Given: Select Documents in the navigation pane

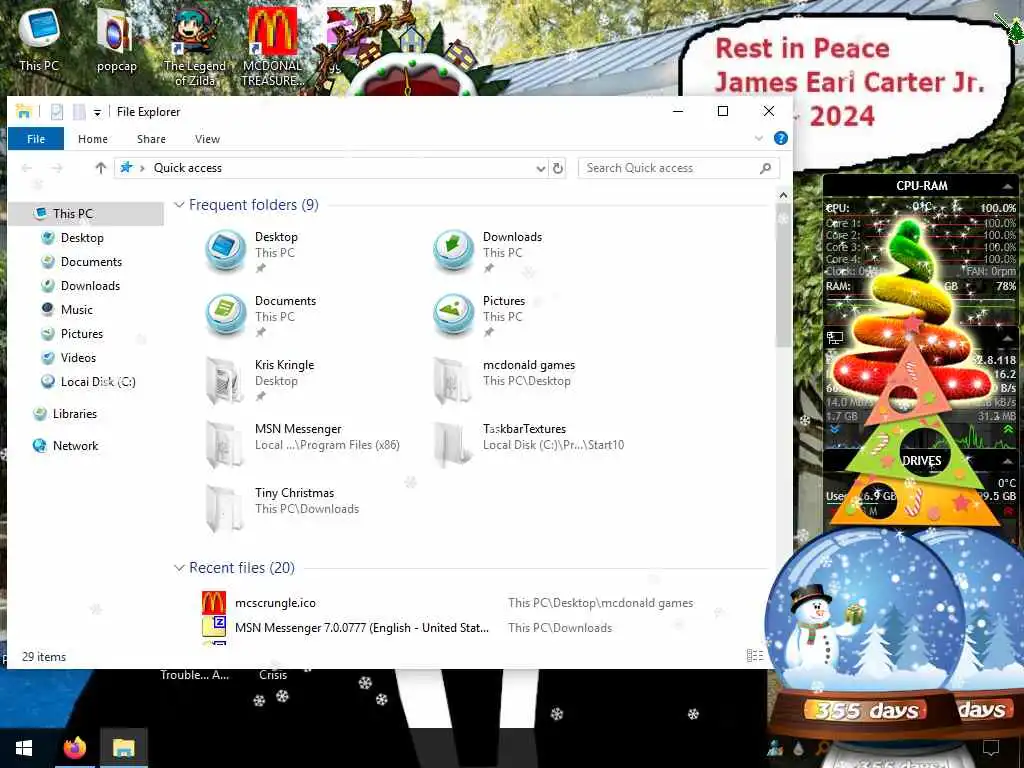Looking at the screenshot, I should tap(91, 262).
